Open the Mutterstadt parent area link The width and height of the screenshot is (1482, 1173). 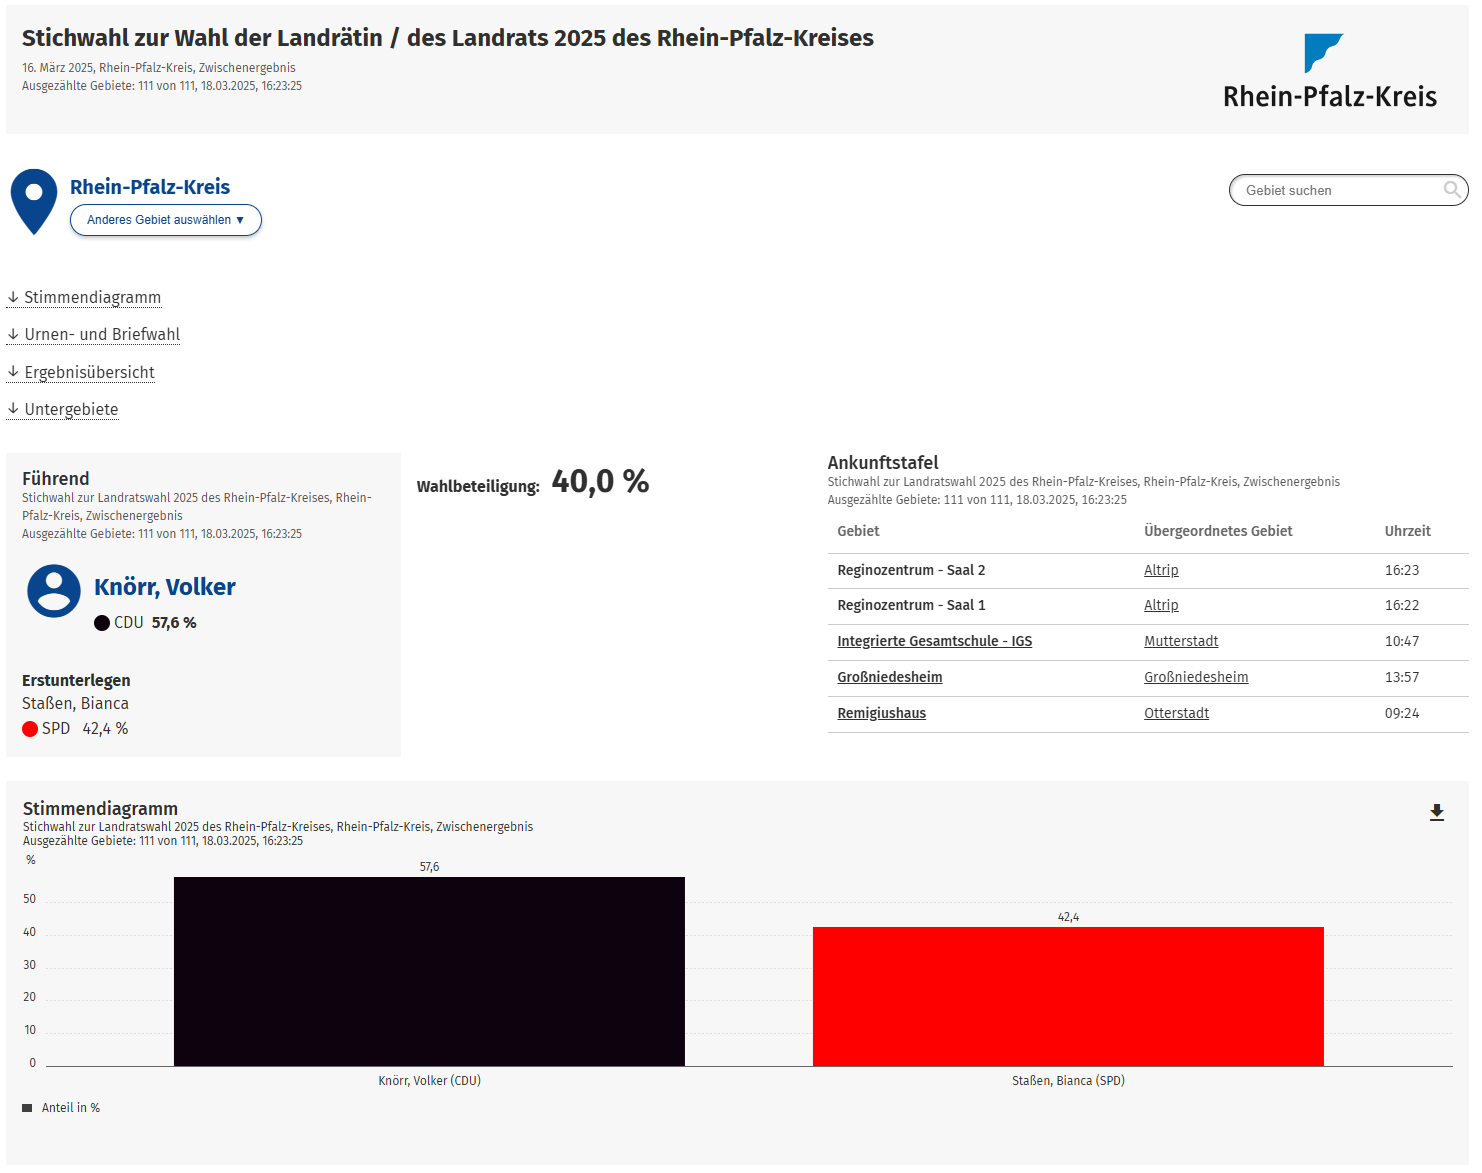coord(1181,641)
